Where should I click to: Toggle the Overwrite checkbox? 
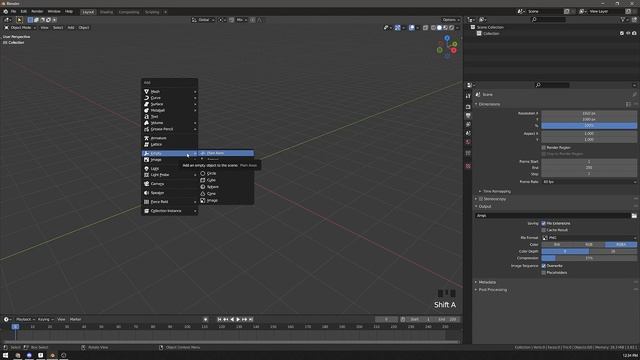point(543,266)
